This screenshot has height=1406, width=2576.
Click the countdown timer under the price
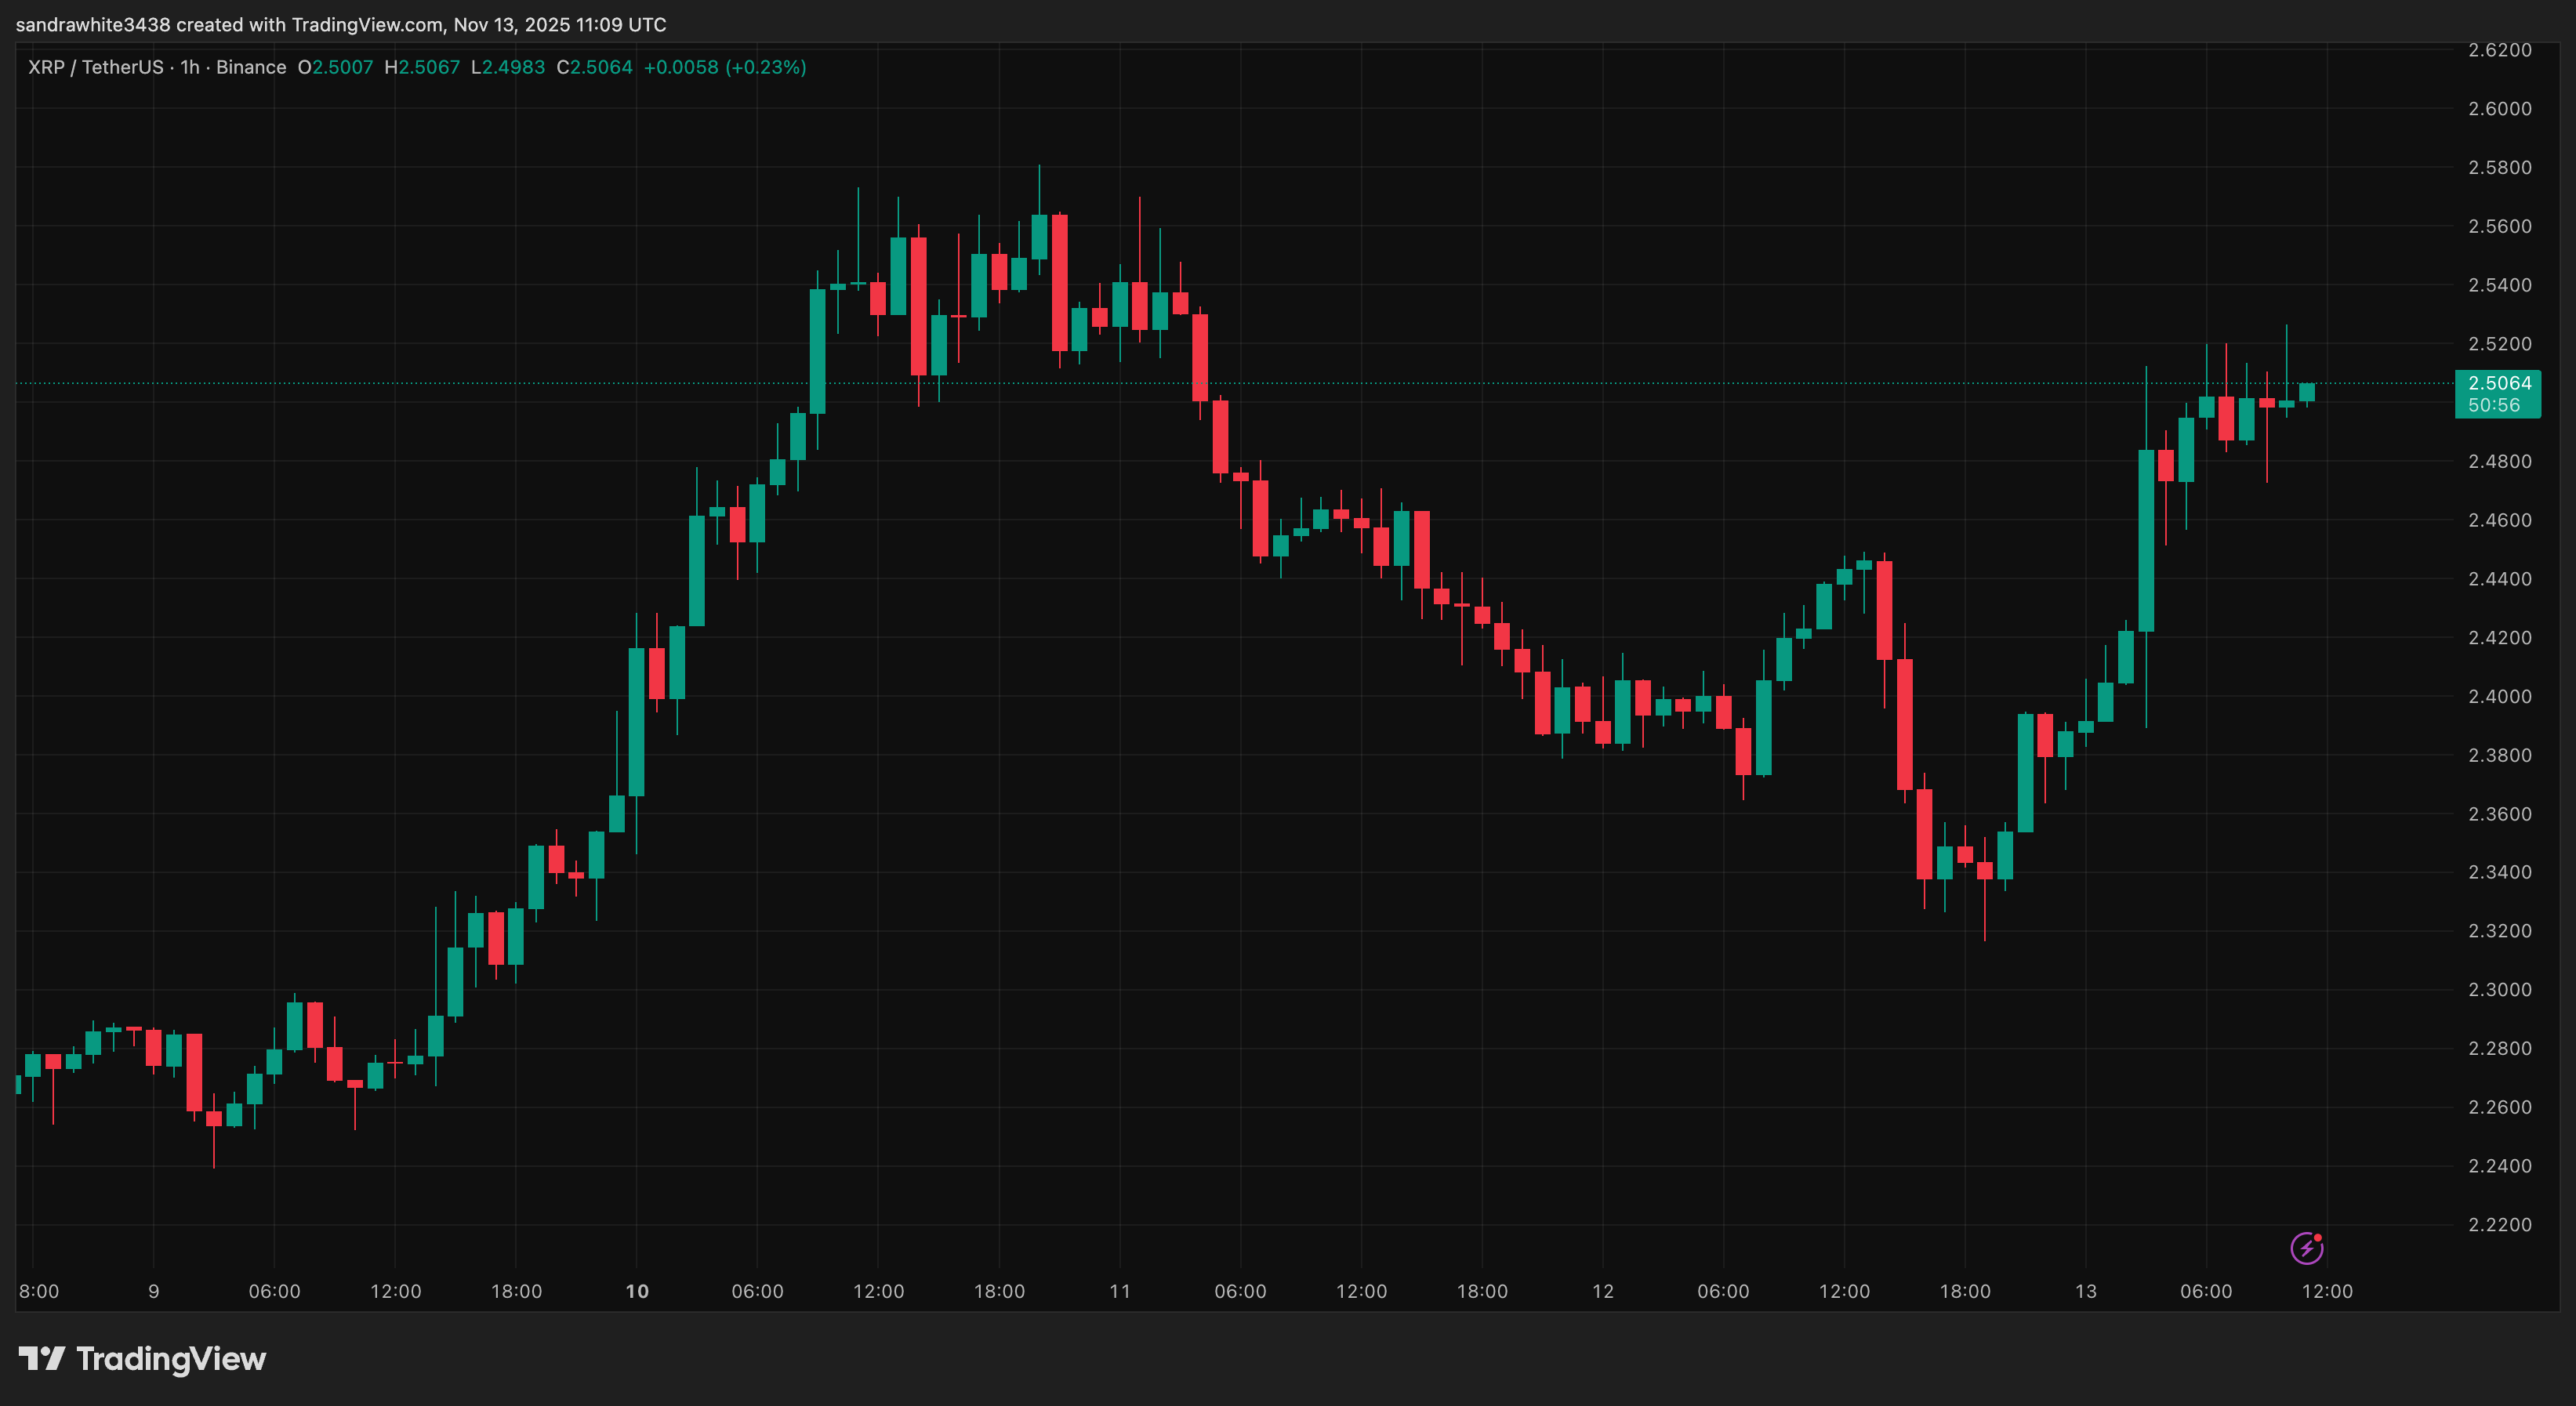tap(2495, 406)
